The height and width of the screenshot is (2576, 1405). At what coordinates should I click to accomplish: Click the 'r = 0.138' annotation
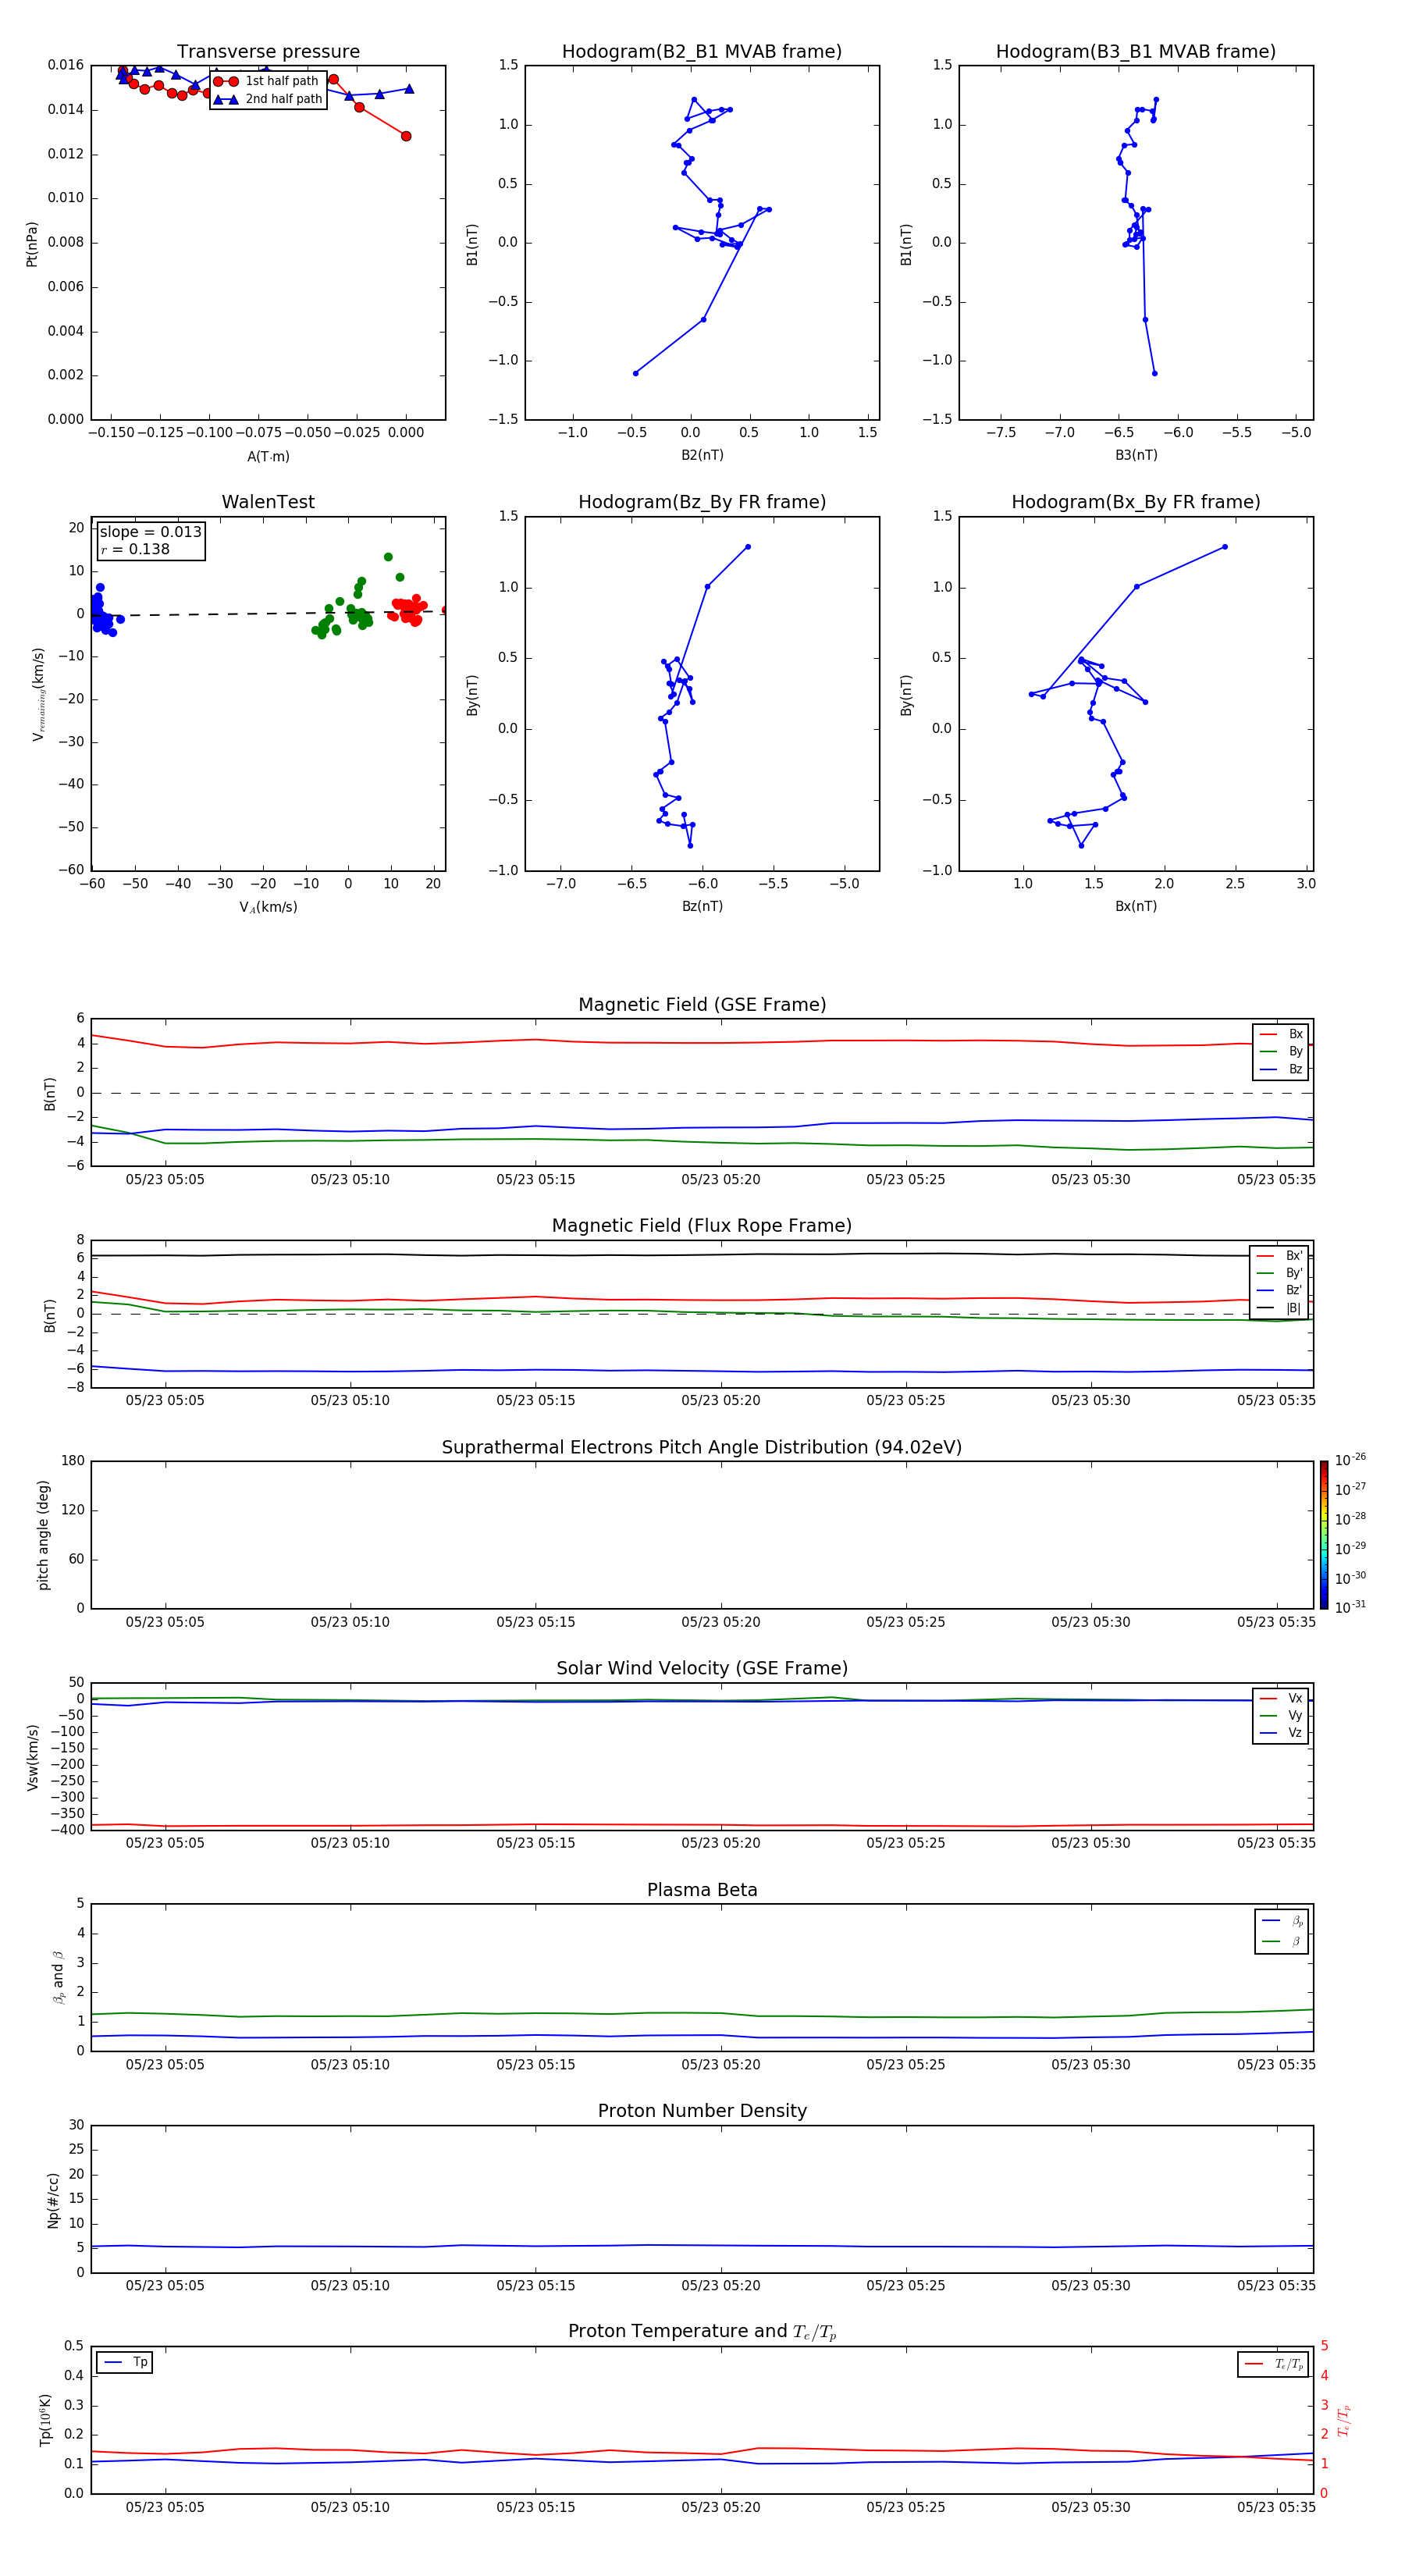(135, 550)
